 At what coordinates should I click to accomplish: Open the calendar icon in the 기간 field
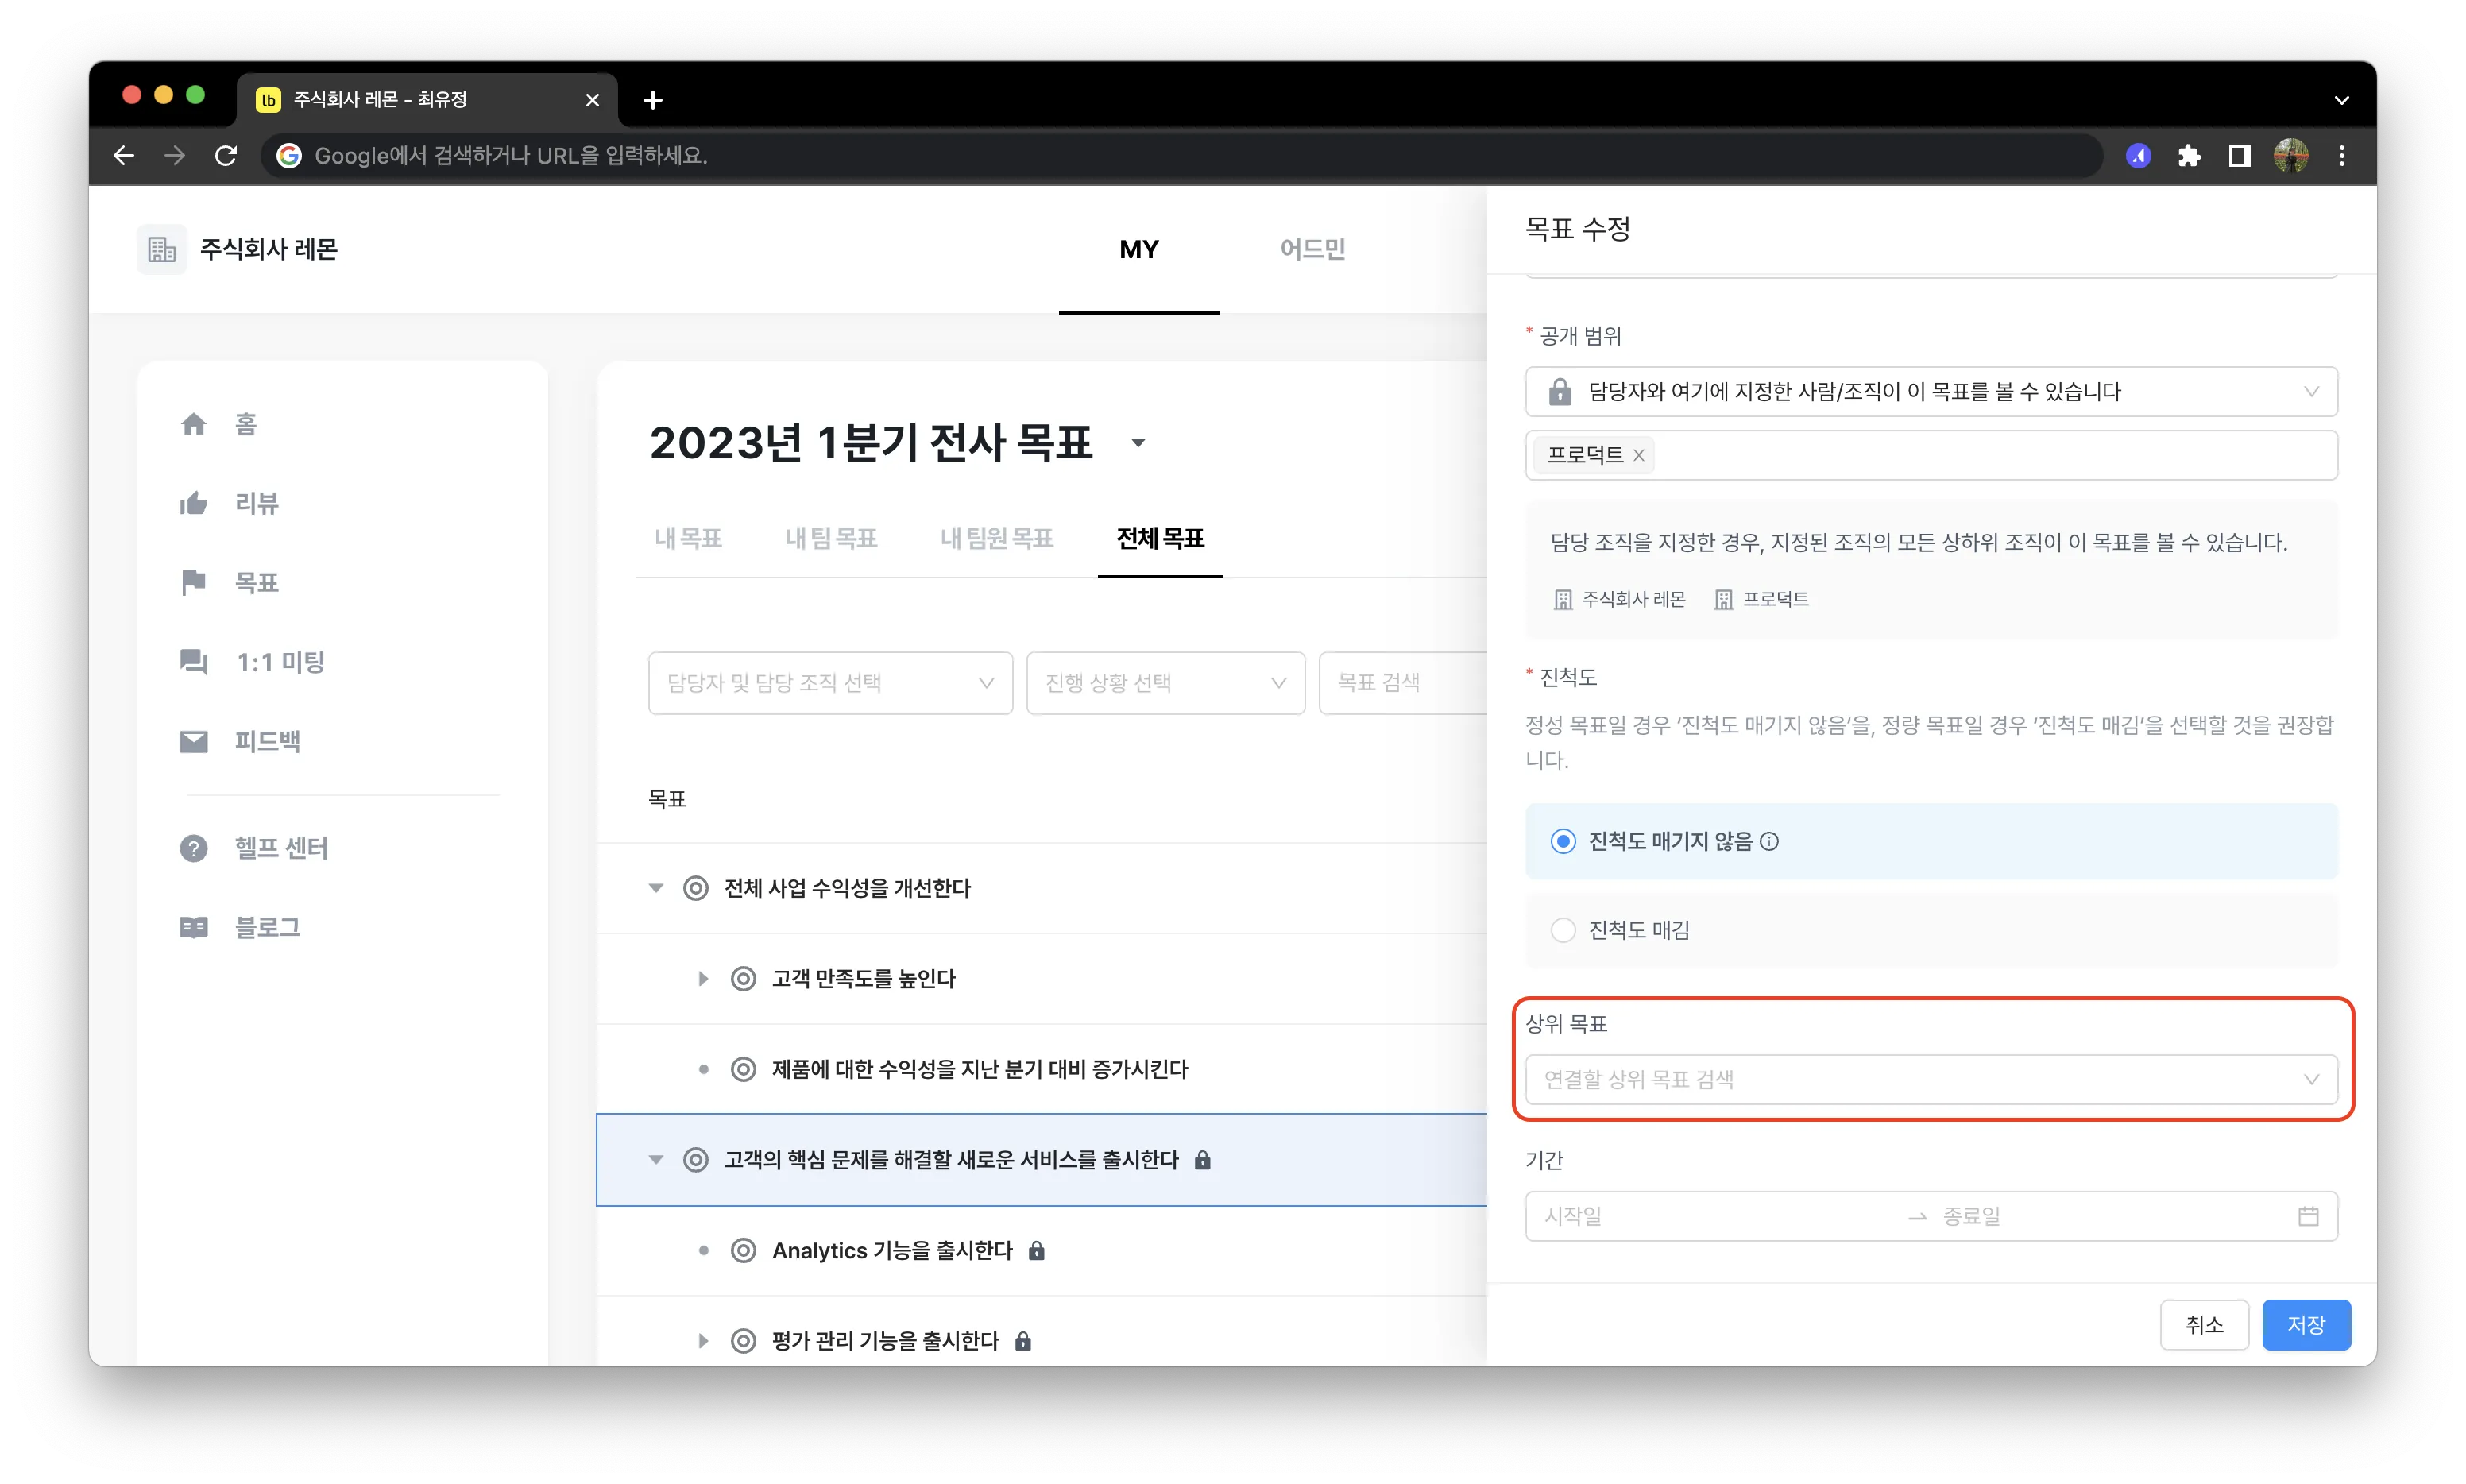point(2307,1216)
